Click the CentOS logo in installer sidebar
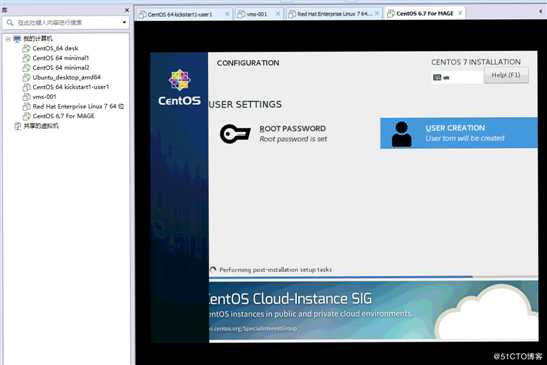Screen dimensions: 547x365 [179, 87]
